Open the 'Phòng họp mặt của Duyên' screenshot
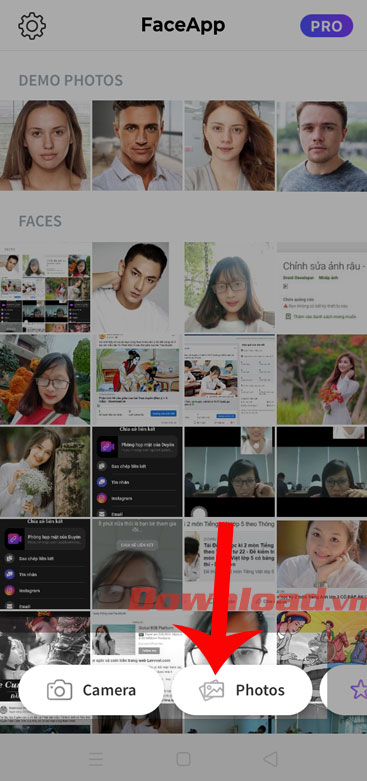 [137, 472]
